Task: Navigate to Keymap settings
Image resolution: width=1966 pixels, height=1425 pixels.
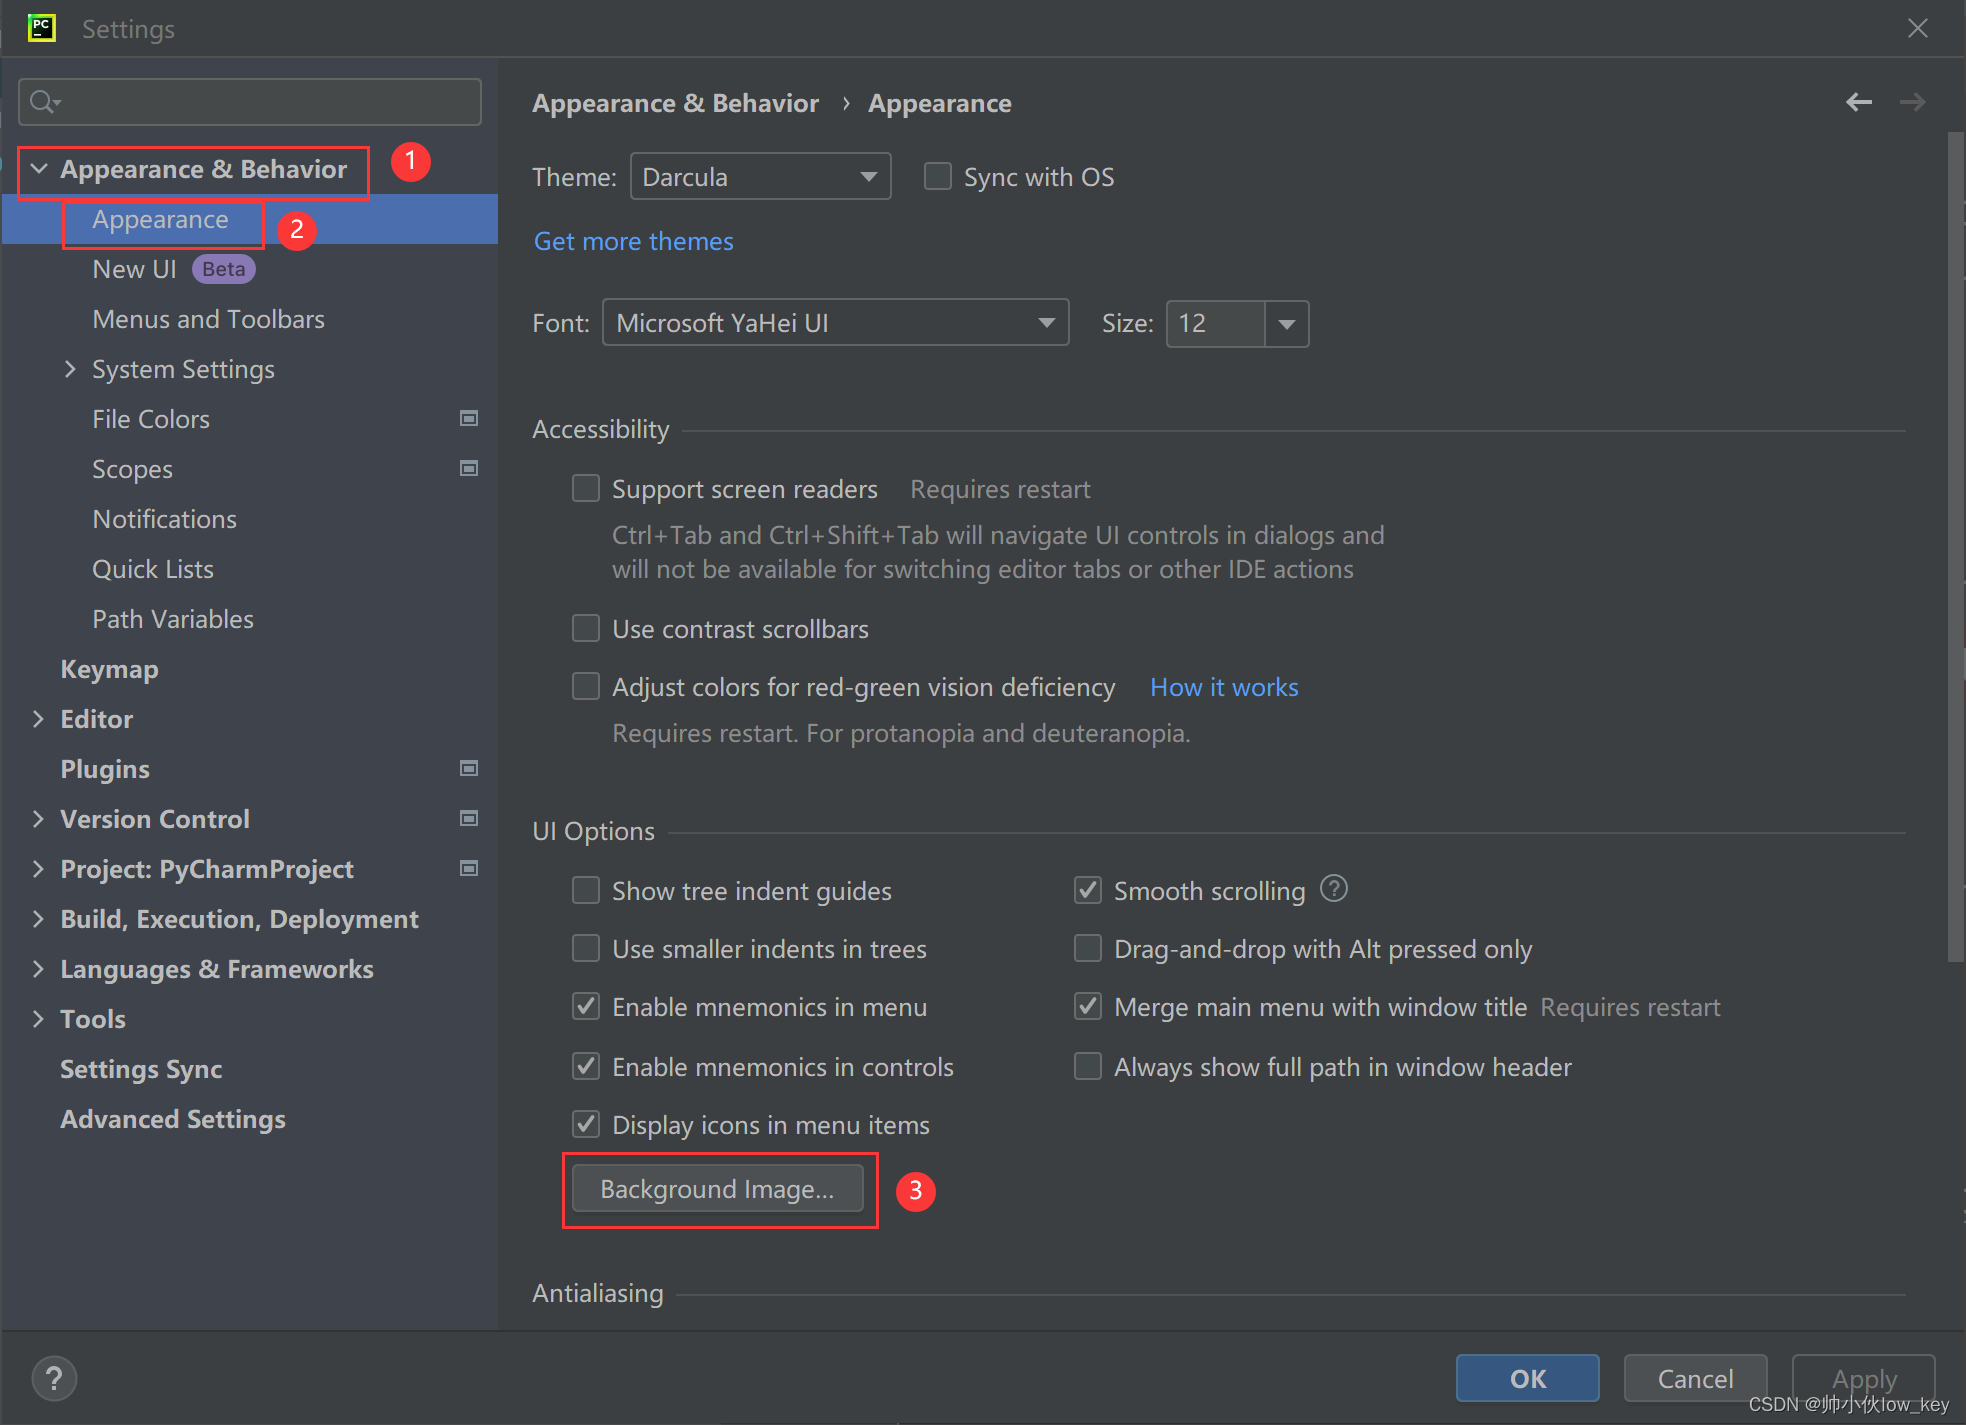Action: (x=105, y=668)
